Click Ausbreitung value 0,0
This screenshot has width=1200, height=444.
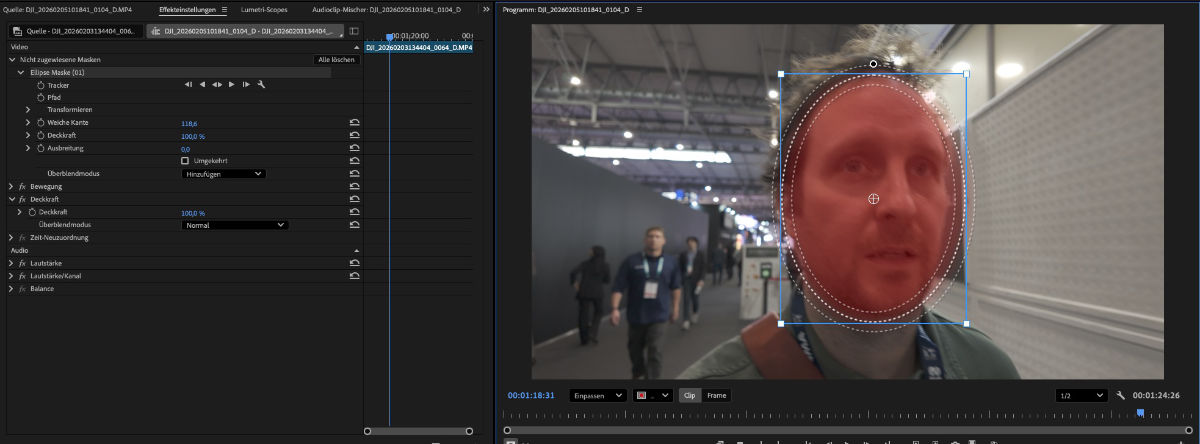point(186,148)
